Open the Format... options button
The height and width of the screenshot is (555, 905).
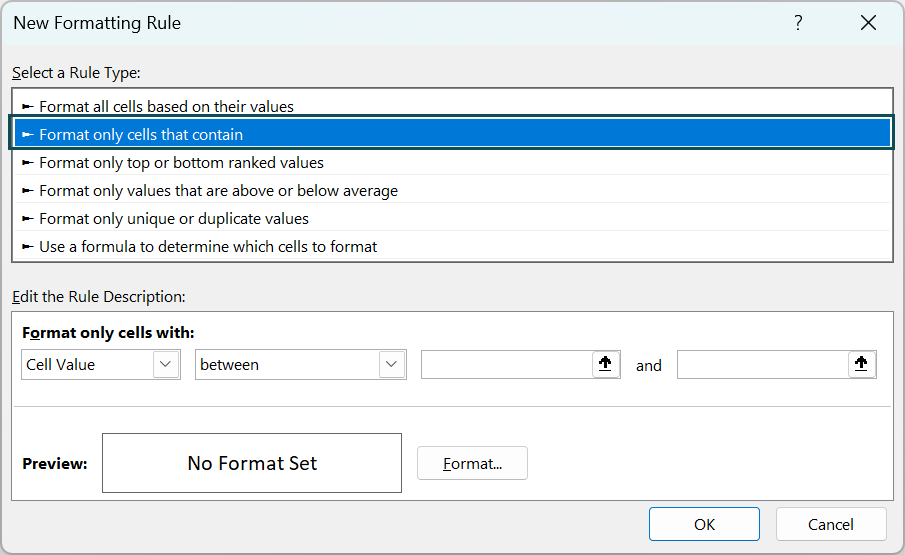pyautogui.click(x=472, y=463)
